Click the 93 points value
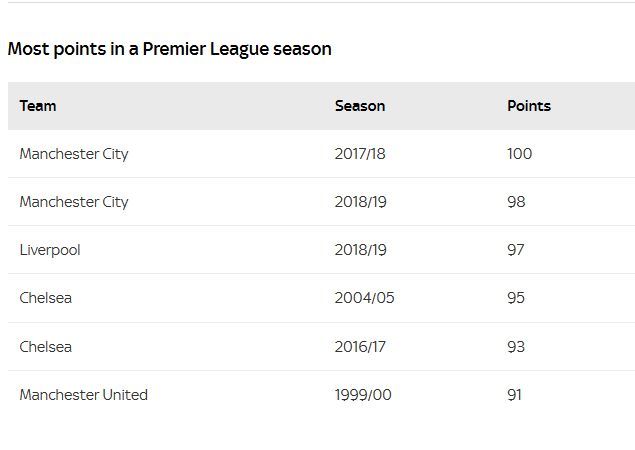 click(x=516, y=347)
